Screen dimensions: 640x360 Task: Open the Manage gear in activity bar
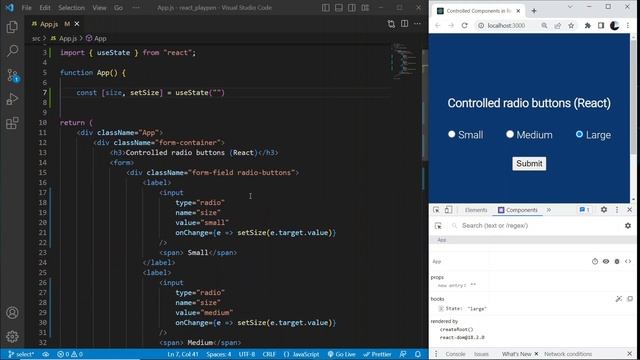pyautogui.click(x=12, y=336)
